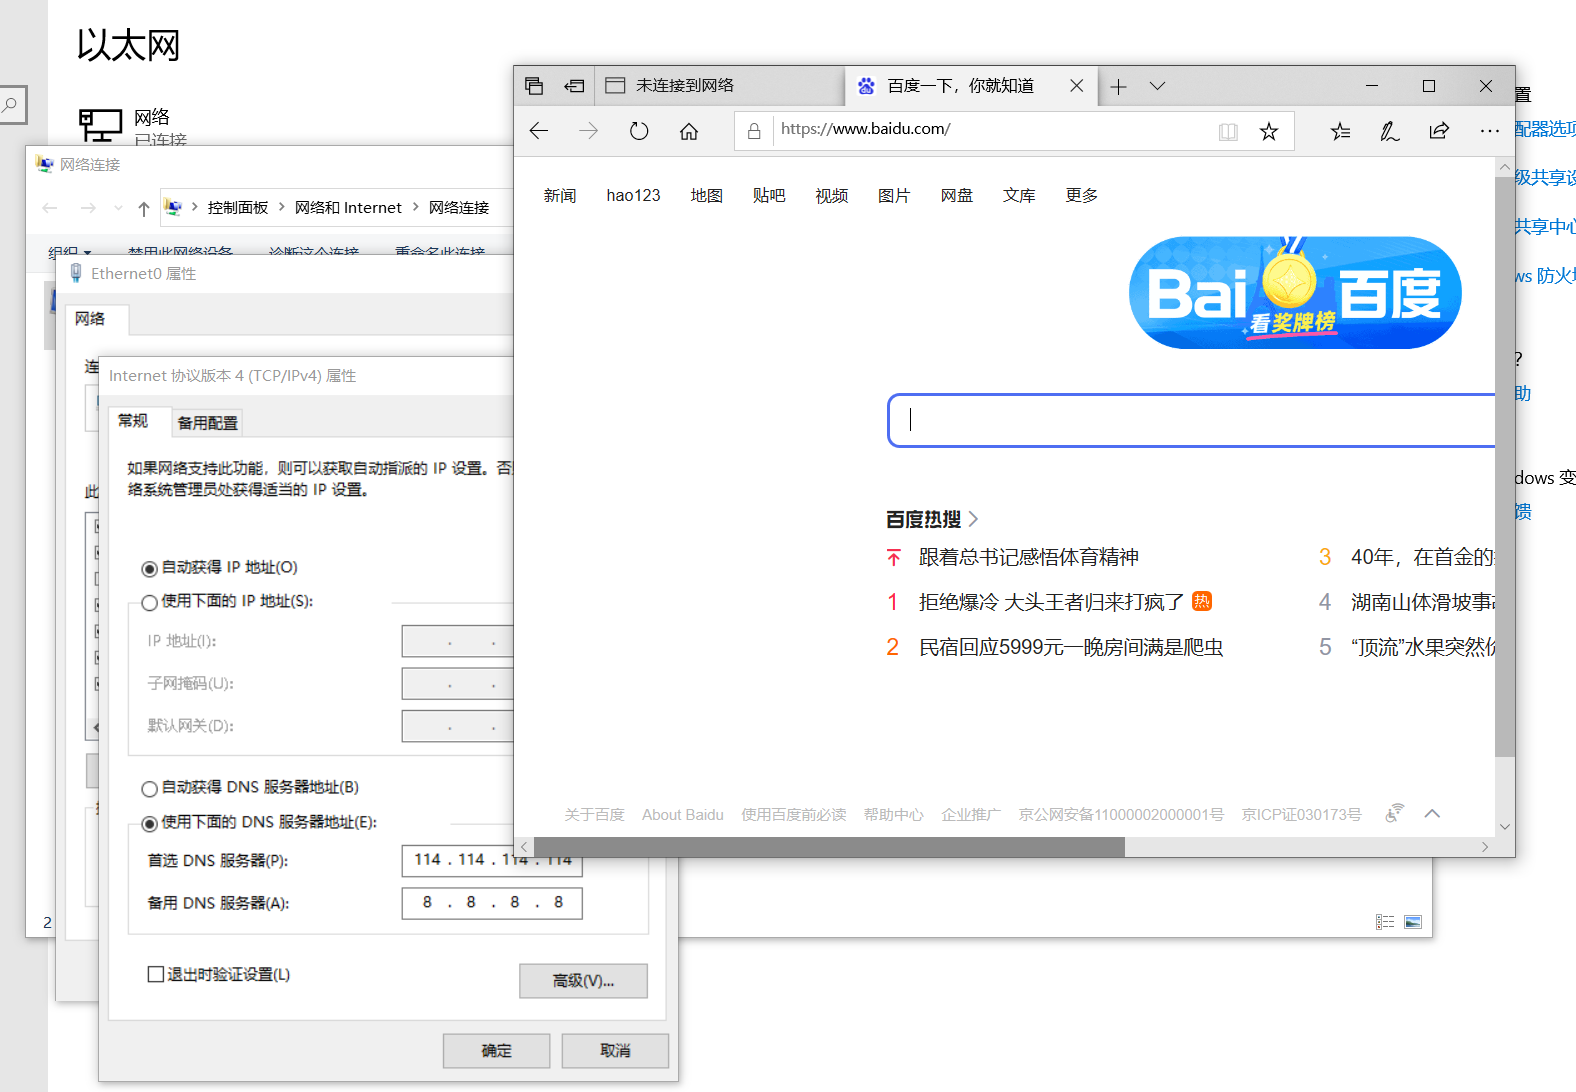Click up arrow in 网络连接 window
The height and width of the screenshot is (1092, 1576).
coord(143,208)
